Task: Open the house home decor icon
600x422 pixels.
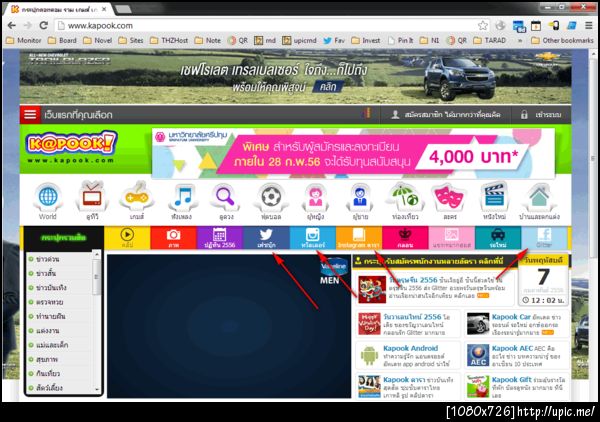Action: (x=539, y=202)
